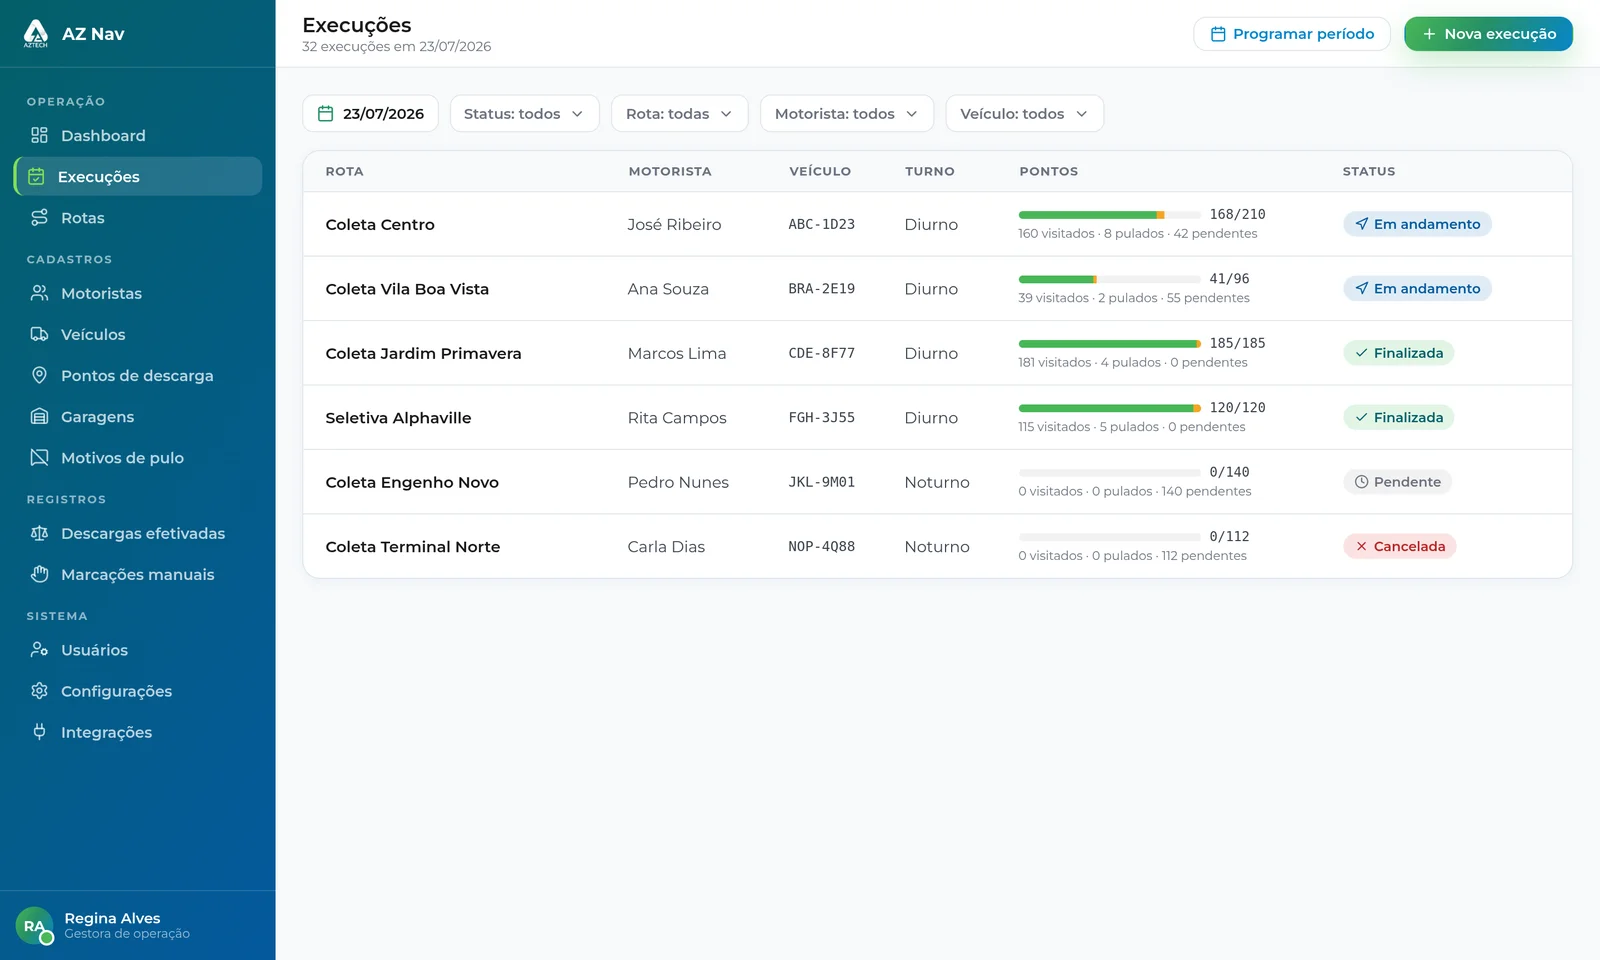Click the Motoristas people icon
This screenshot has height=960, width=1600.
tap(39, 293)
